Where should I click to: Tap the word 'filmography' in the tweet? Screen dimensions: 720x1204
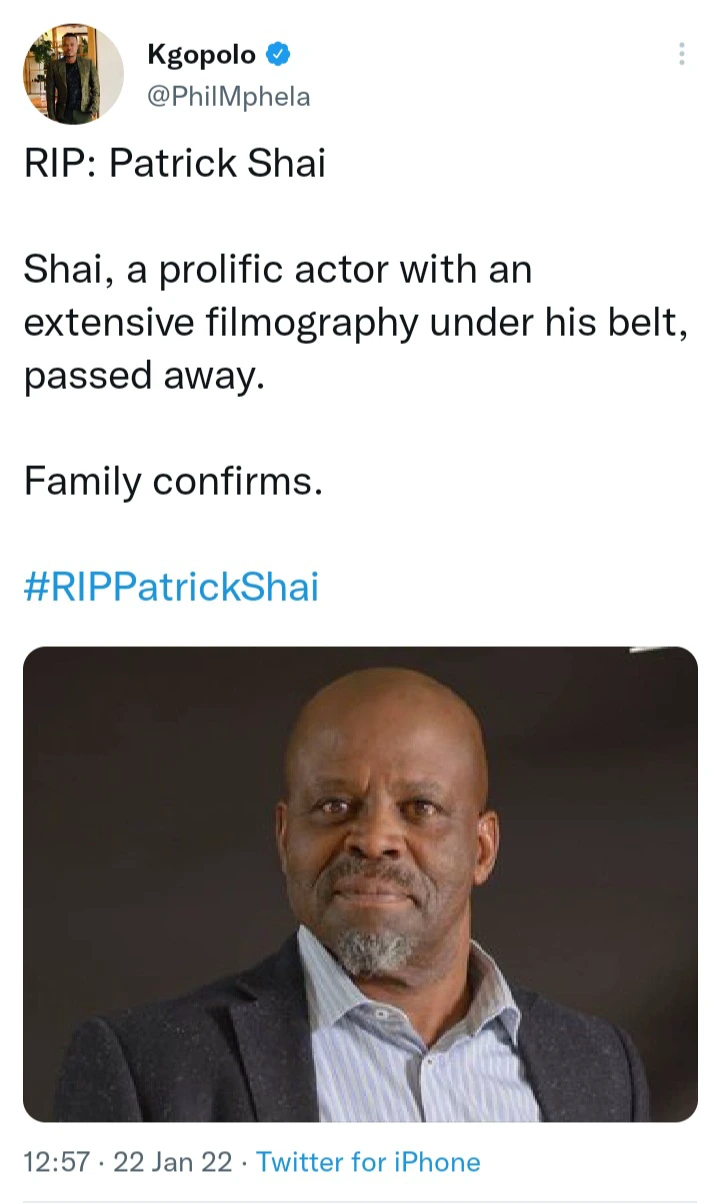(x=308, y=325)
